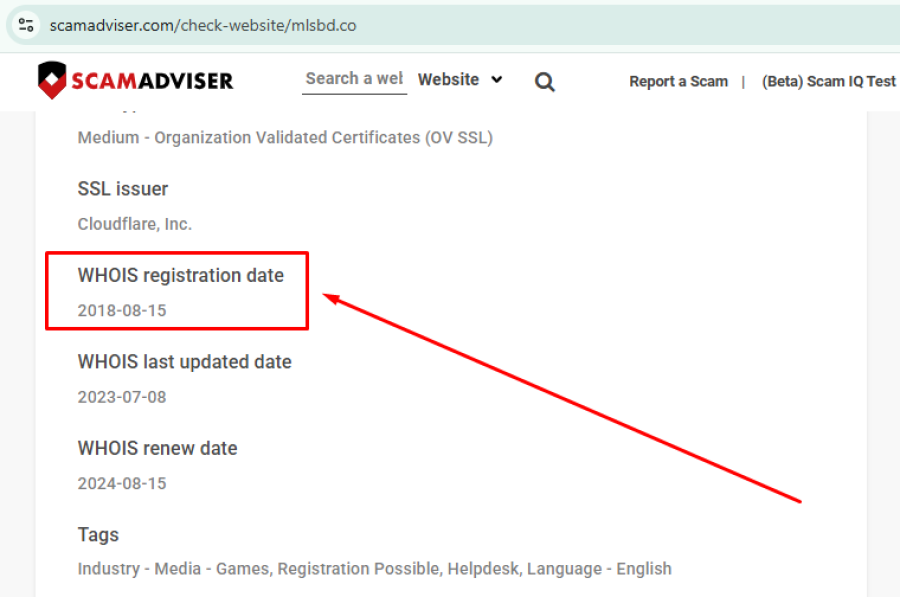The width and height of the screenshot is (900, 597).
Task: Select the 2023-07-08 updated date value
Action: [122, 397]
